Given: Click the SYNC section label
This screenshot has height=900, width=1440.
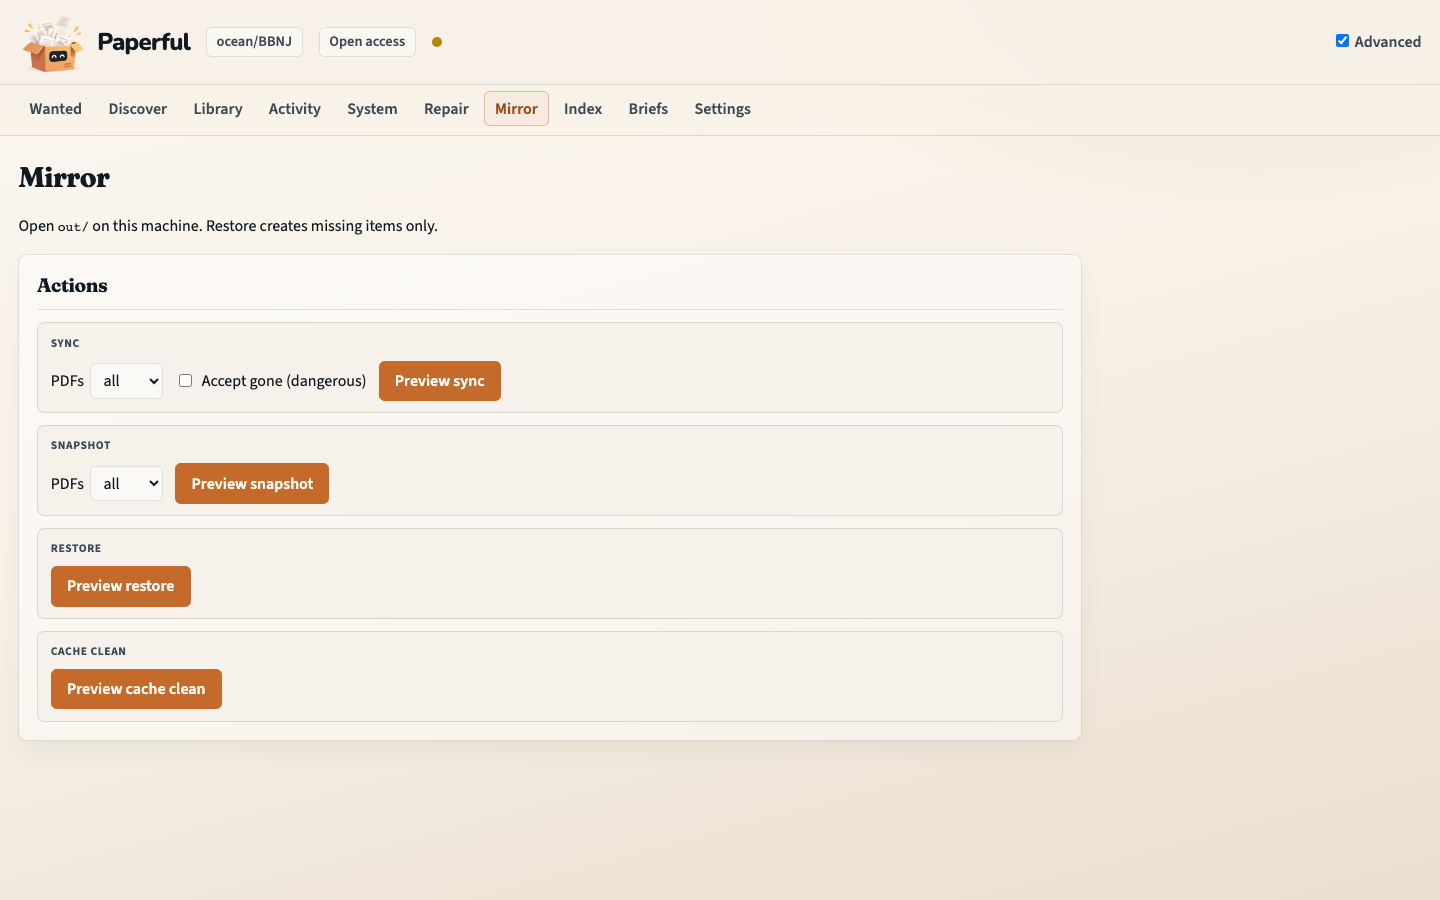Looking at the screenshot, I should click(65, 343).
